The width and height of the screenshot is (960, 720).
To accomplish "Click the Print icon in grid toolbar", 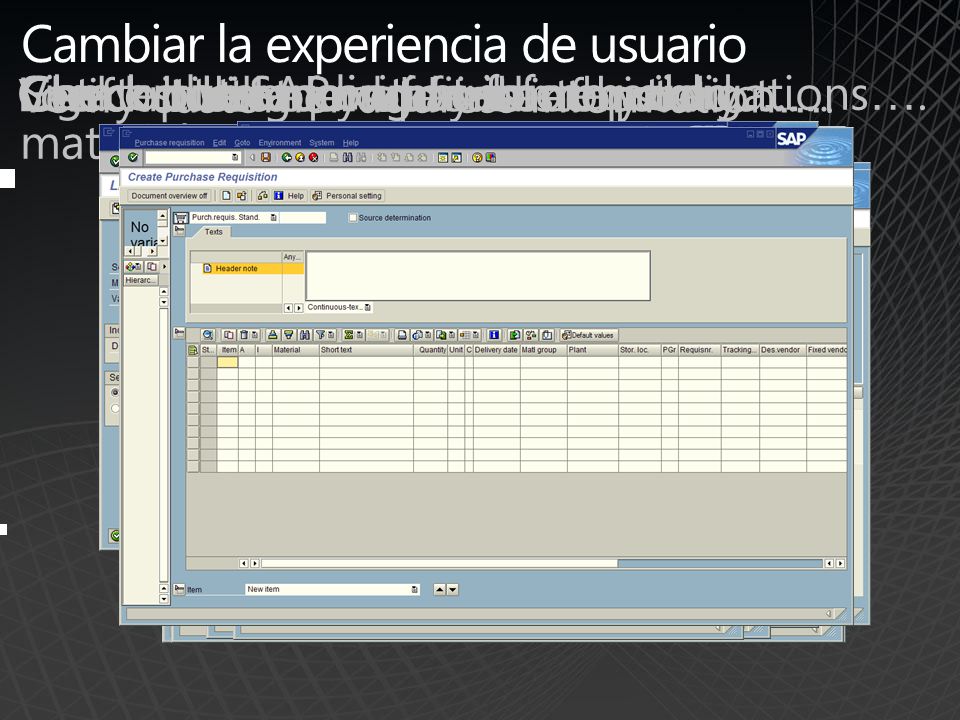I will [402, 335].
